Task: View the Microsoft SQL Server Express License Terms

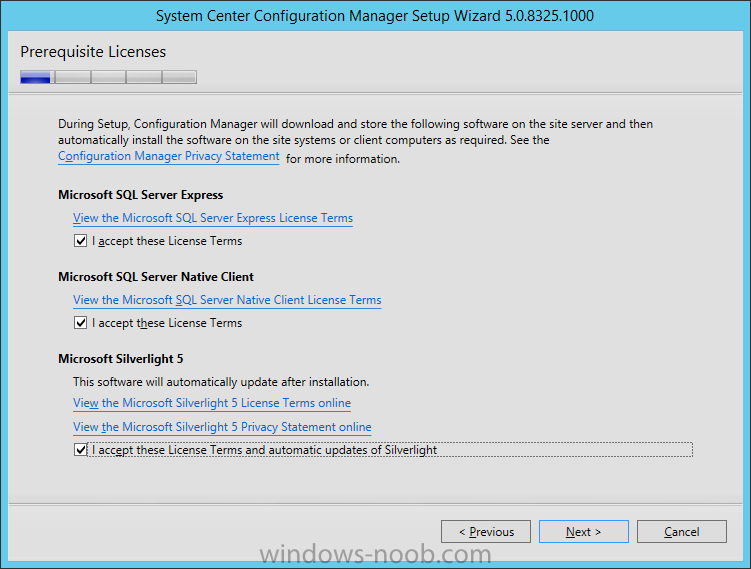Action: pyautogui.click(x=213, y=218)
